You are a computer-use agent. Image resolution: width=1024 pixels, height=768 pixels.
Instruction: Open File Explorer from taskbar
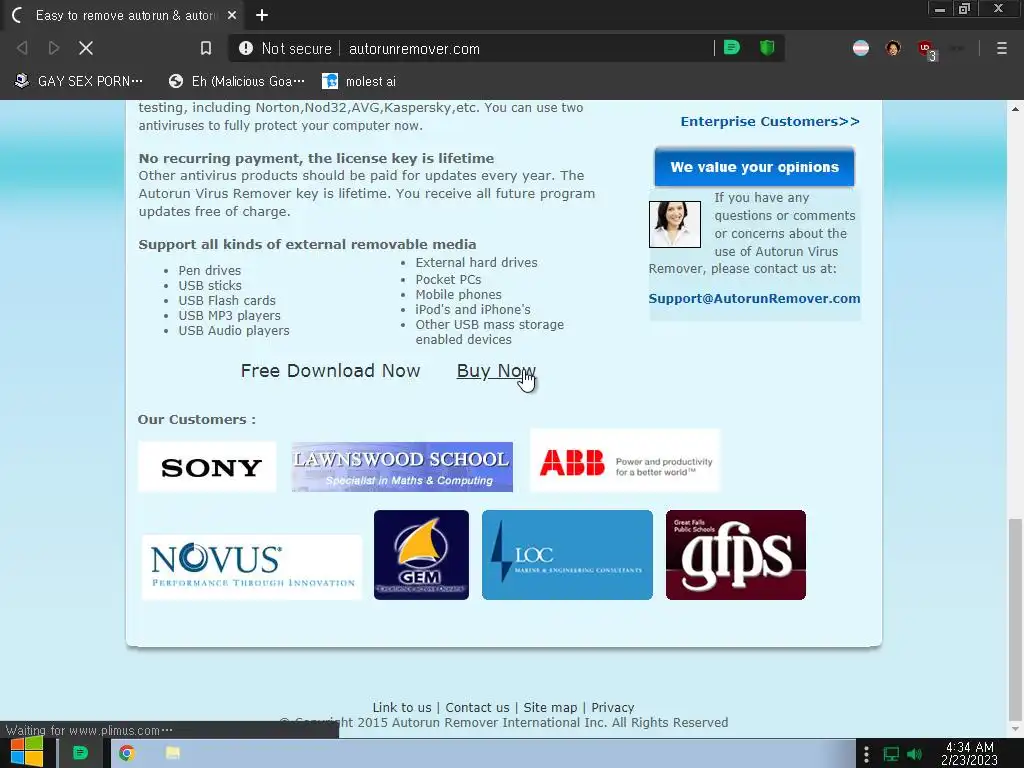[x=172, y=753]
